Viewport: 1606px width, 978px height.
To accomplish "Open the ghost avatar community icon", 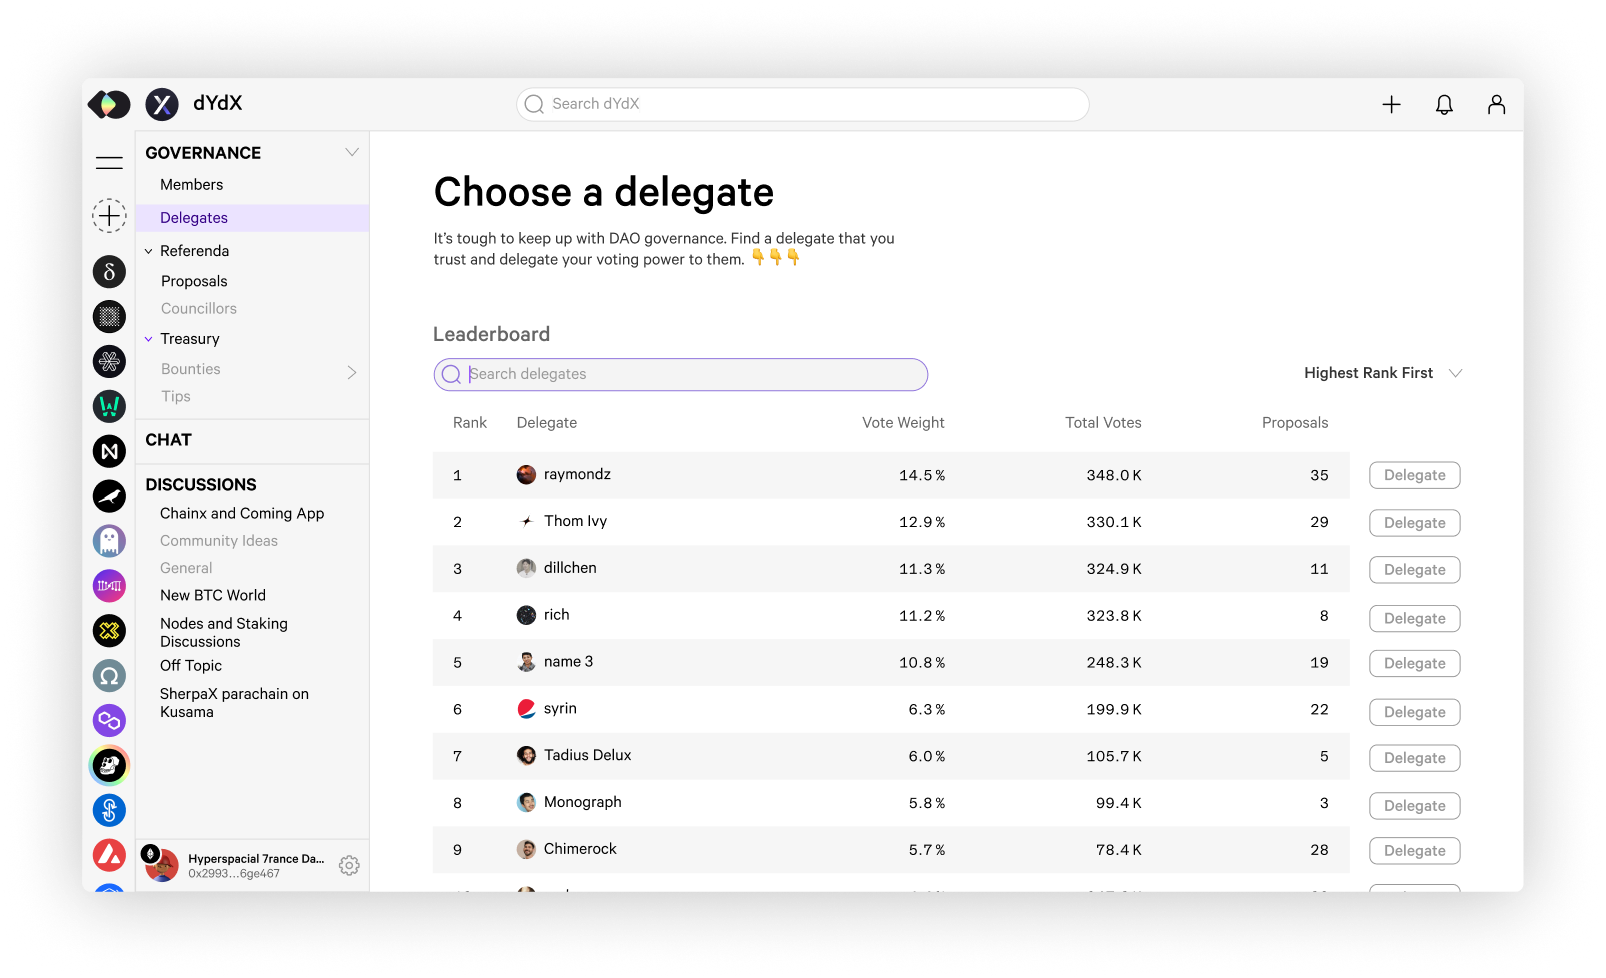I will [109, 541].
